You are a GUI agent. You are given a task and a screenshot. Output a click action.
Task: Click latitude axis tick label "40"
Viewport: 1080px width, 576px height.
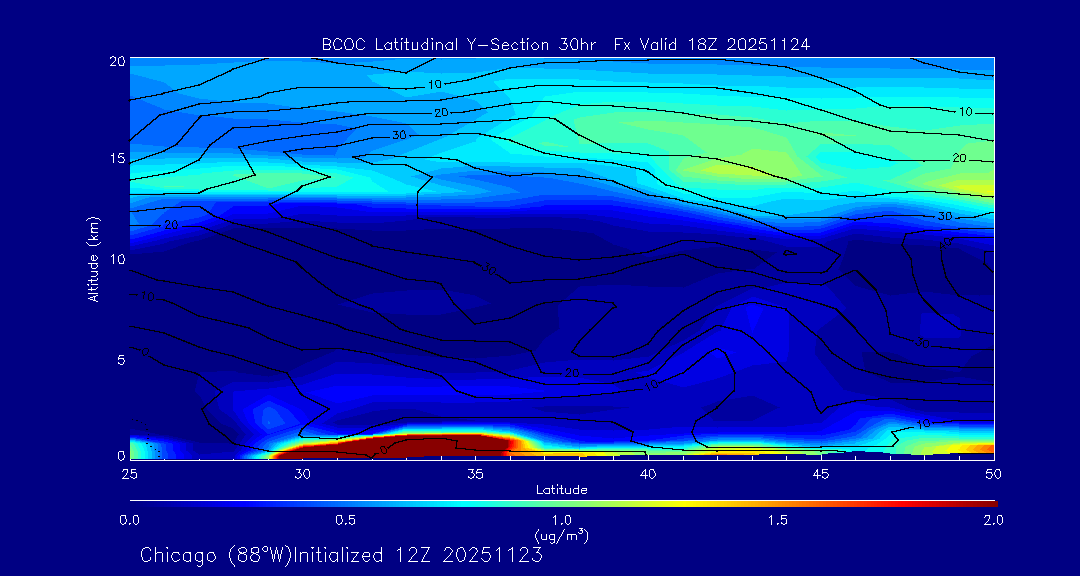pyautogui.click(x=647, y=473)
